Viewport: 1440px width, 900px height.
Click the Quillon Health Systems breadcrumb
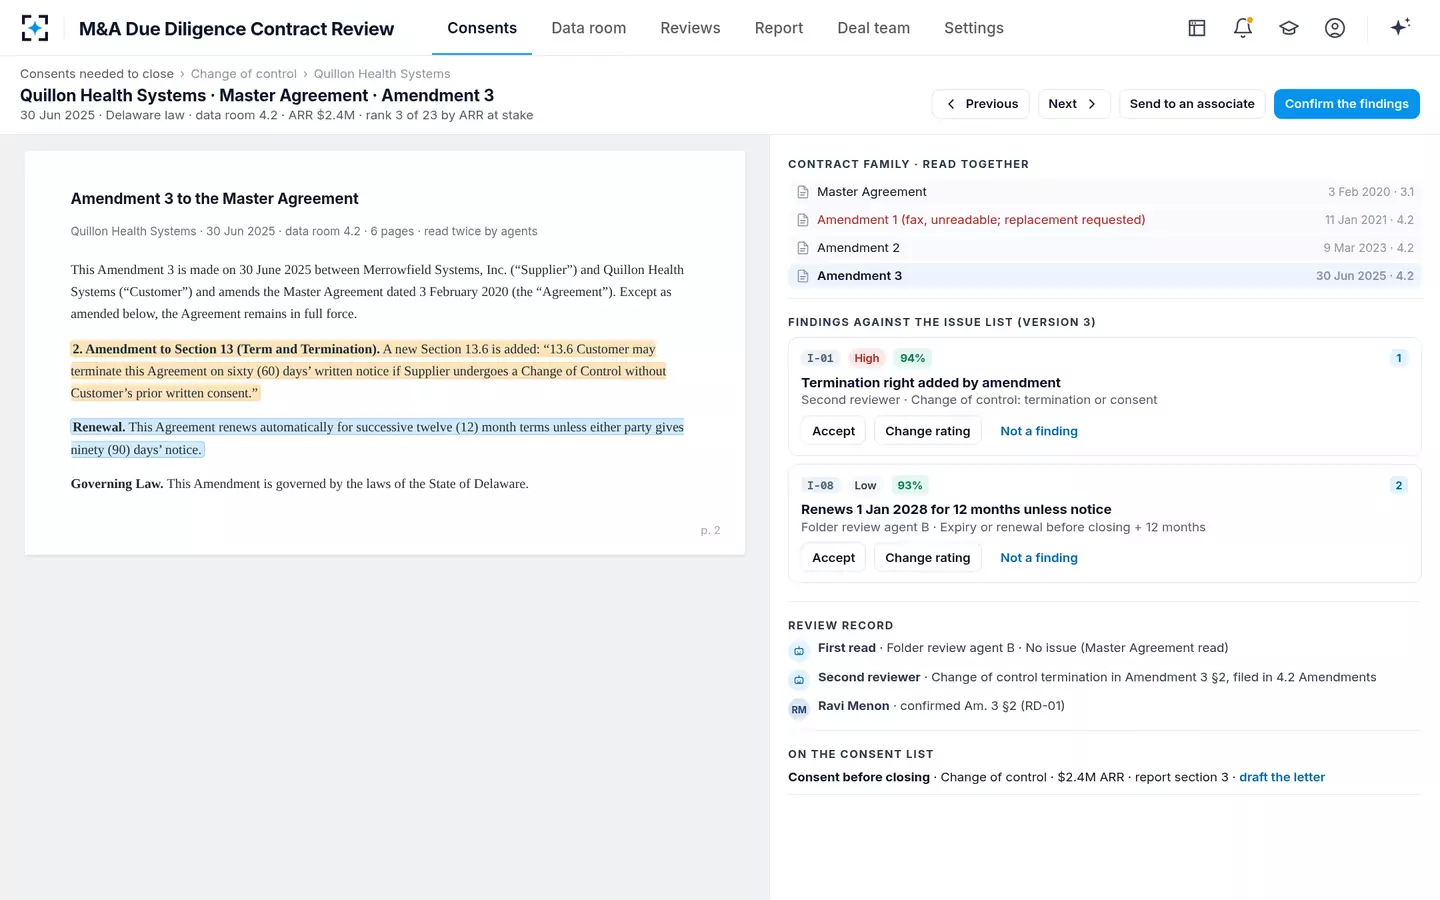click(382, 74)
